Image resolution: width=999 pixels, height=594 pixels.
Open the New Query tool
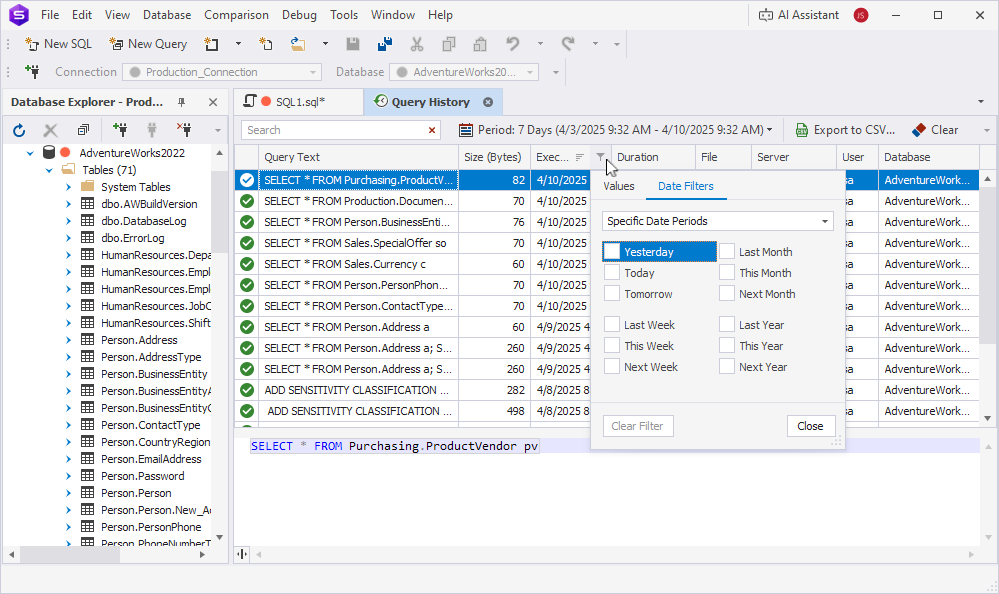148,44
